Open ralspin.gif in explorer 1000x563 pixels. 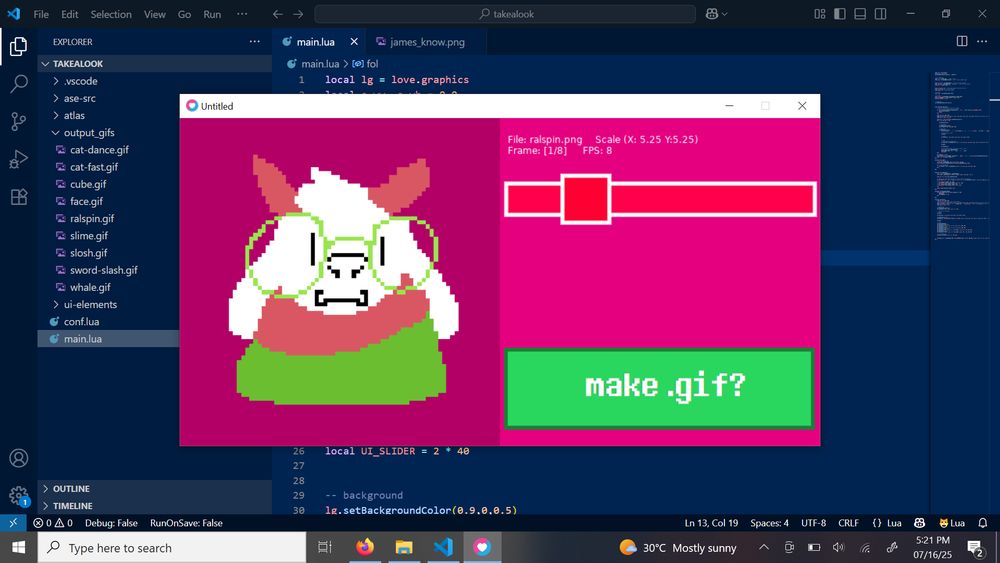[92, 219]
